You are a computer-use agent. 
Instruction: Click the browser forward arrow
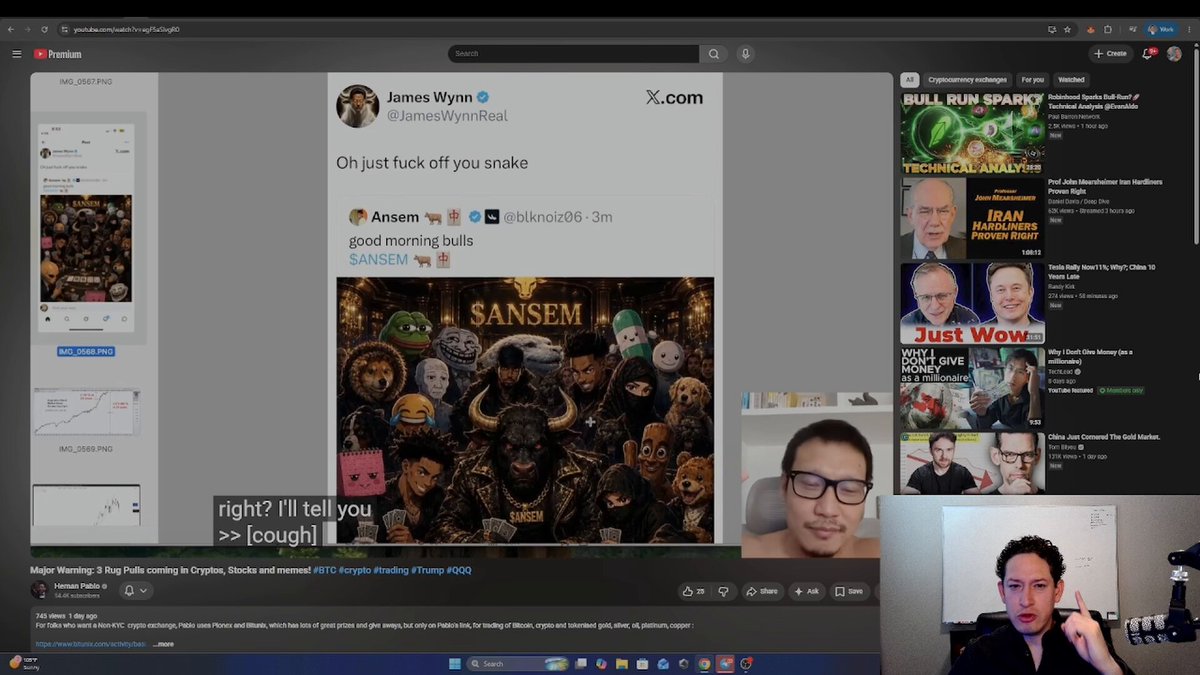[x=28, y=29]
